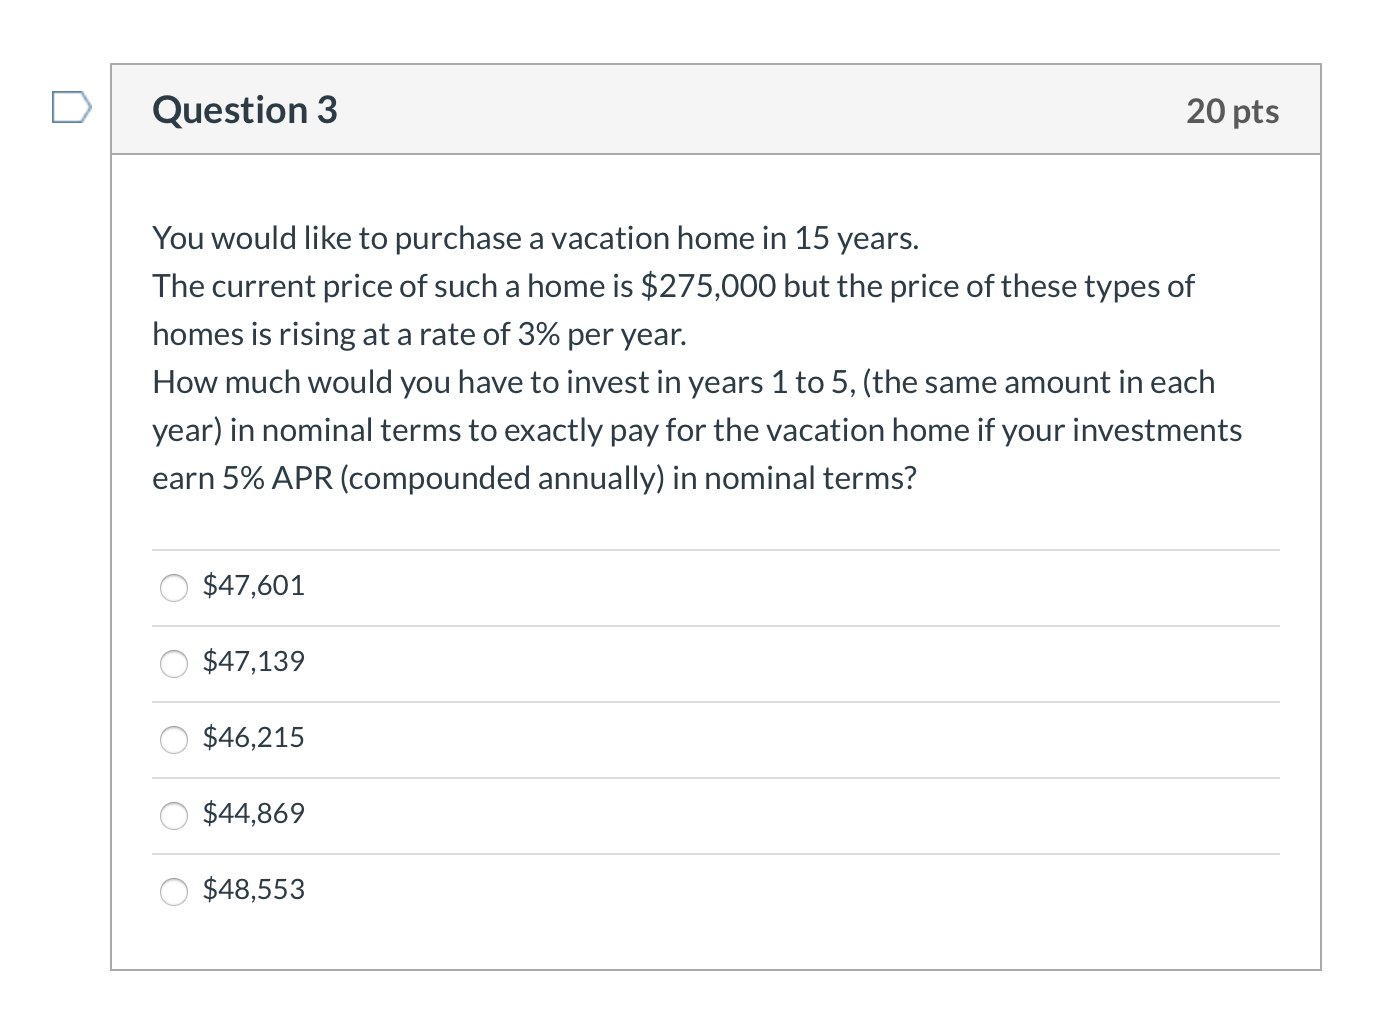Click the 20 pts label

(x=1233, y=112)
